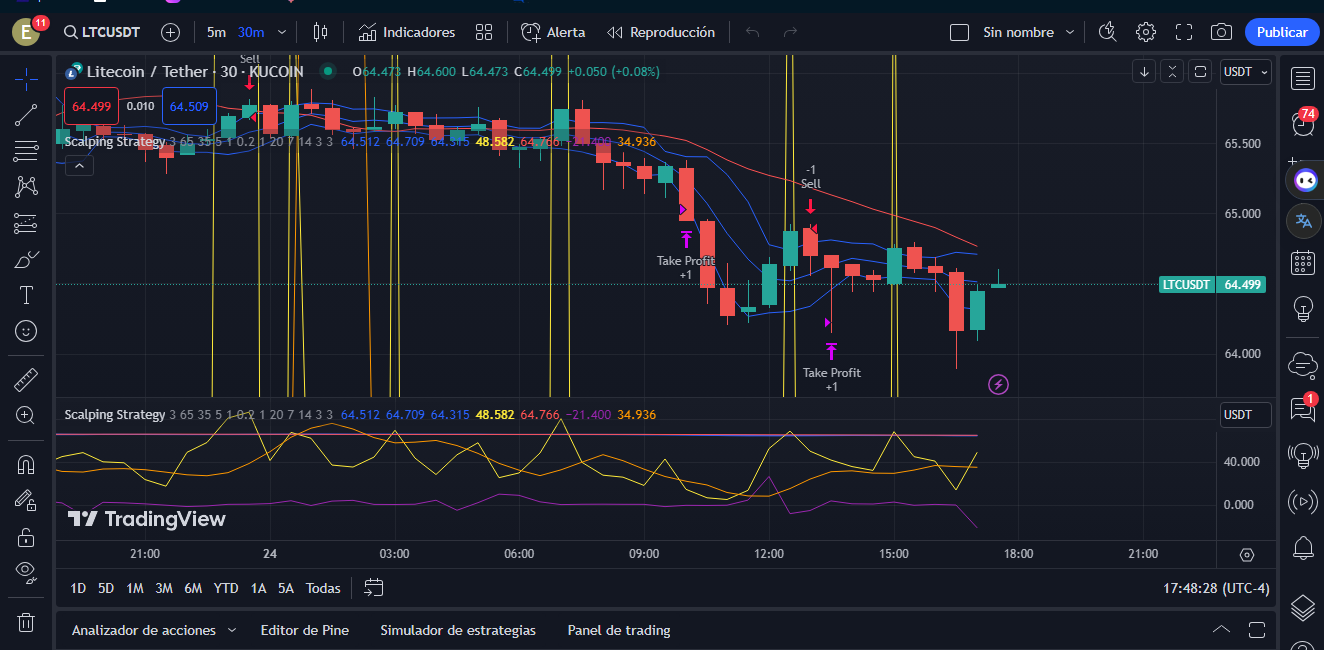Create an Alerta
1324x650 pixels.
click(553, 32)
